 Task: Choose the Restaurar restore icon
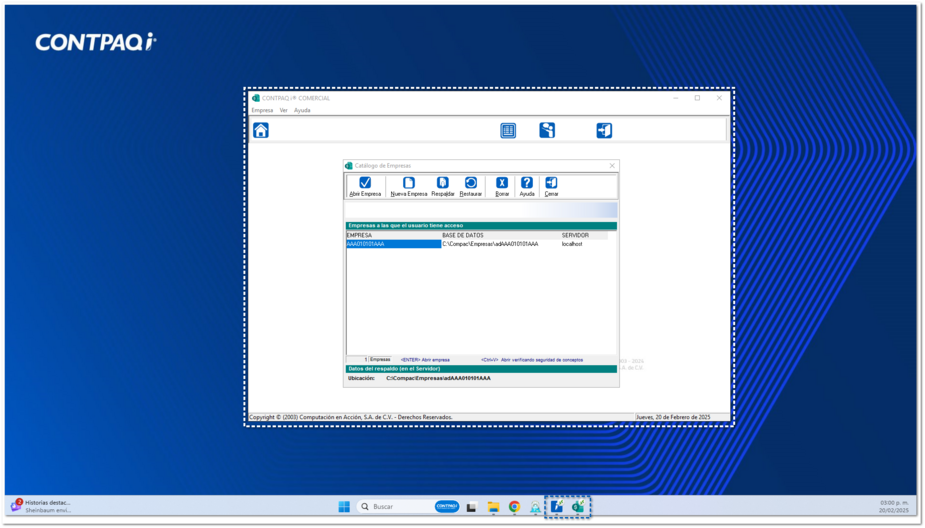click(471, 183)
